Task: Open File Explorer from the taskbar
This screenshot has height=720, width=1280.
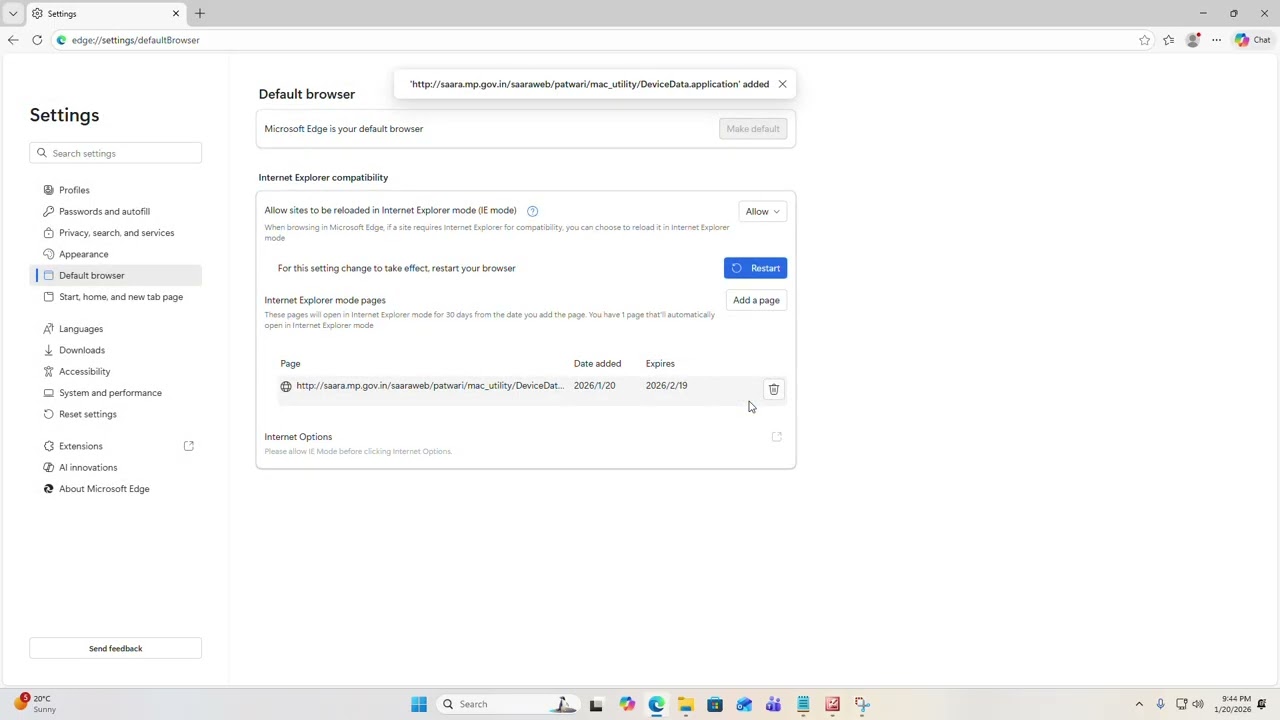Action: (x=686, y=704)
